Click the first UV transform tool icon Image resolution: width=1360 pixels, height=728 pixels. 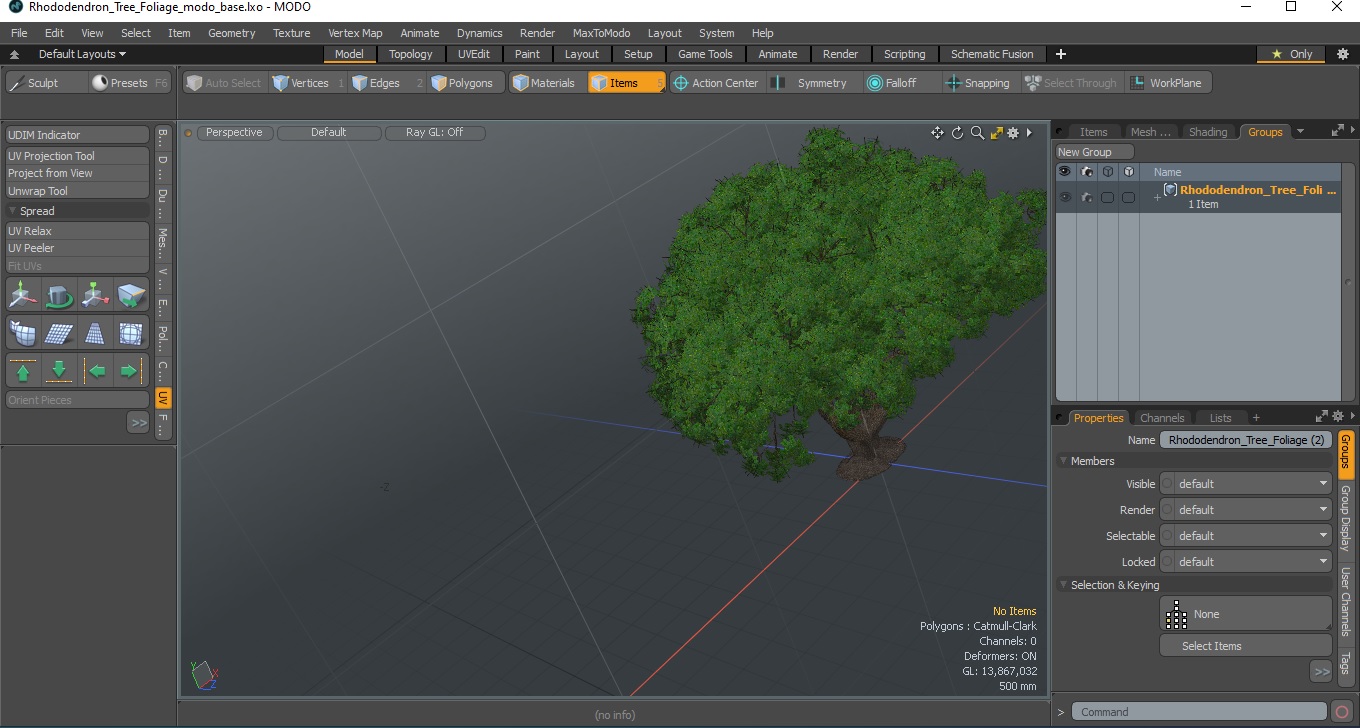(23, 296)
